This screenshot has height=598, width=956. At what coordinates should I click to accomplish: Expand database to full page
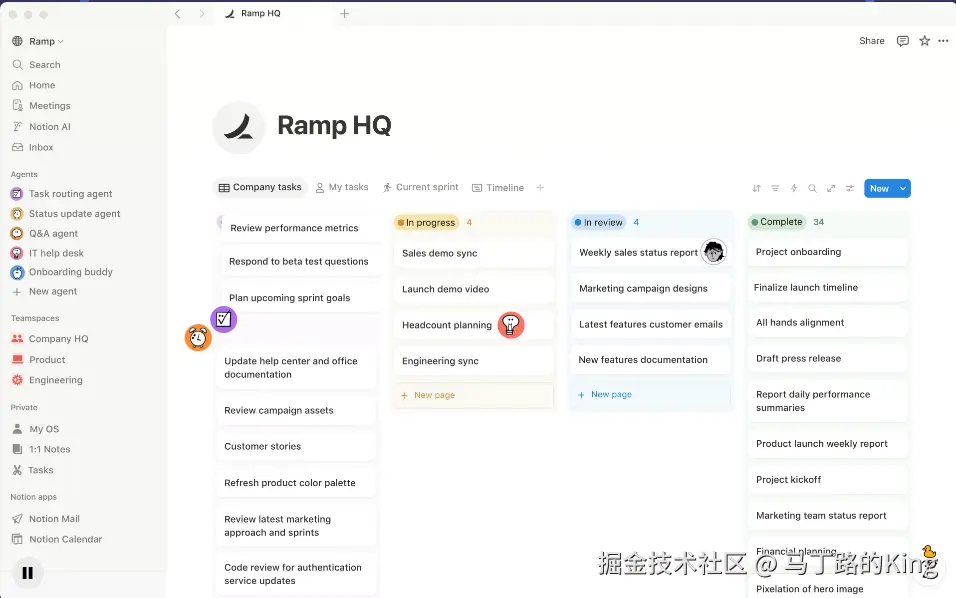pos(831,188)
